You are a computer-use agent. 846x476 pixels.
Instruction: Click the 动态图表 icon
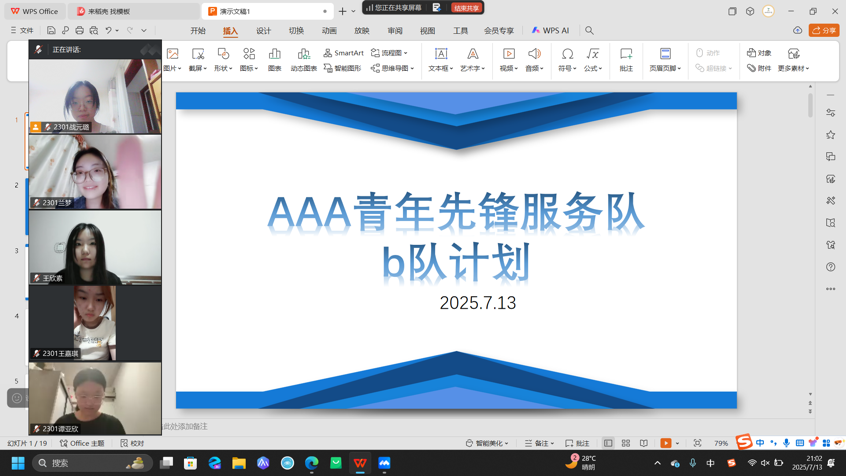pyautogui.click(x=304, y=59)
